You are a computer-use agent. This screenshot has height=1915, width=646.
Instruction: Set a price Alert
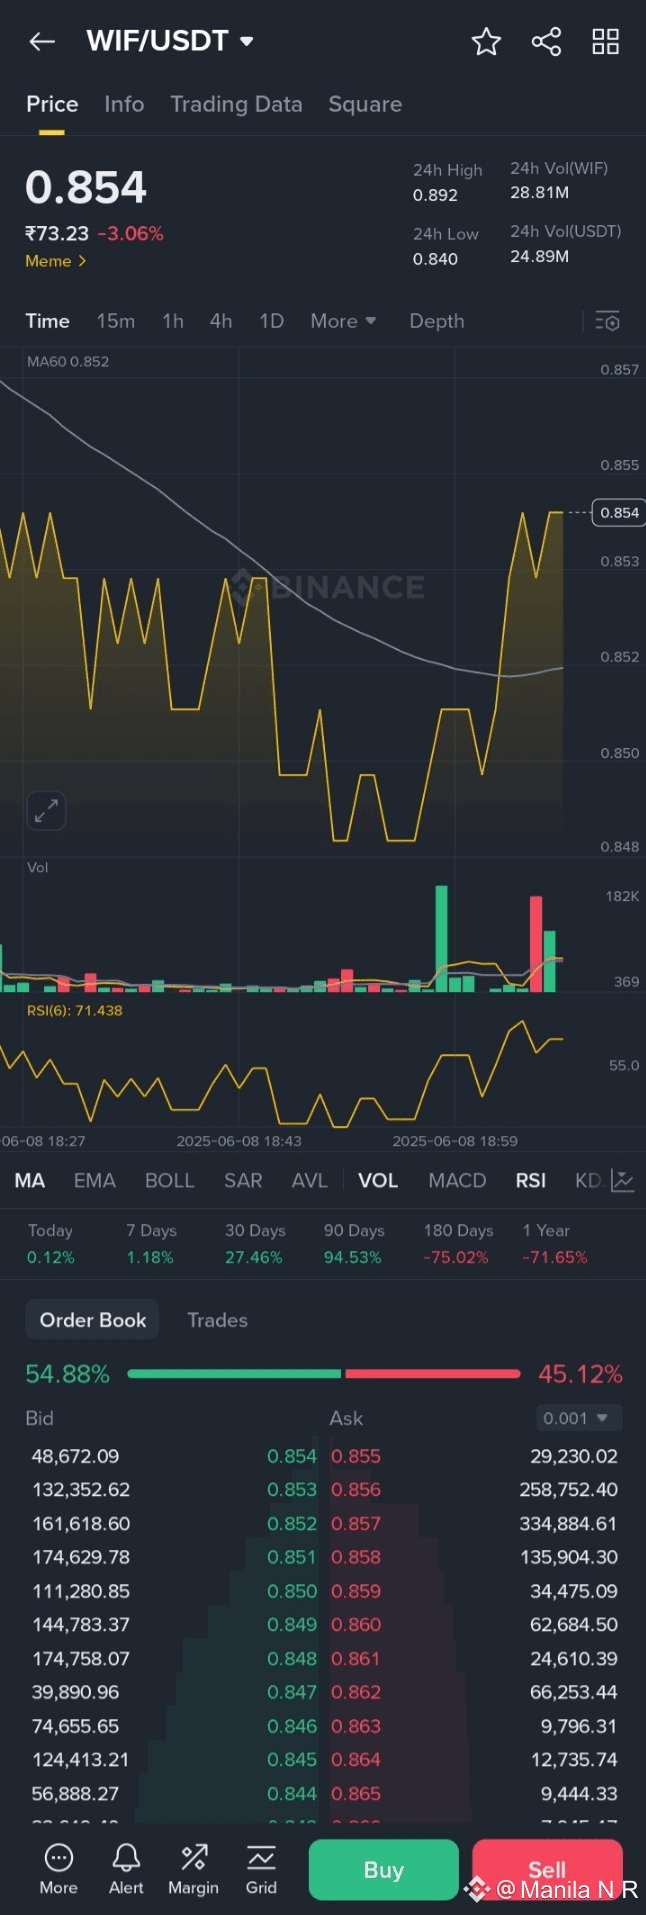126,1869
